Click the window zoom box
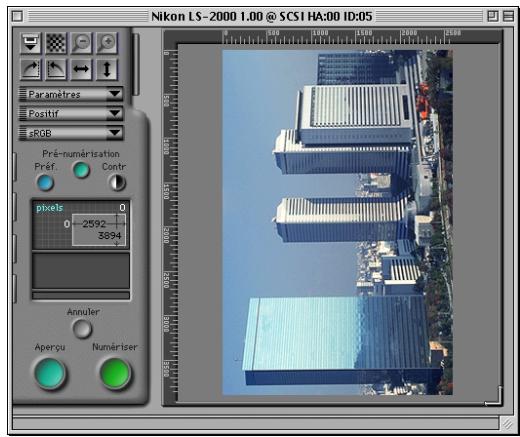 pyautogui.click(x=493, y=16)
